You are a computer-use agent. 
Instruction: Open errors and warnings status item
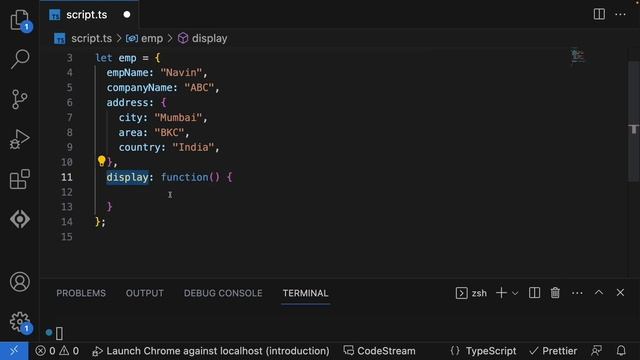tap(57, 351)
